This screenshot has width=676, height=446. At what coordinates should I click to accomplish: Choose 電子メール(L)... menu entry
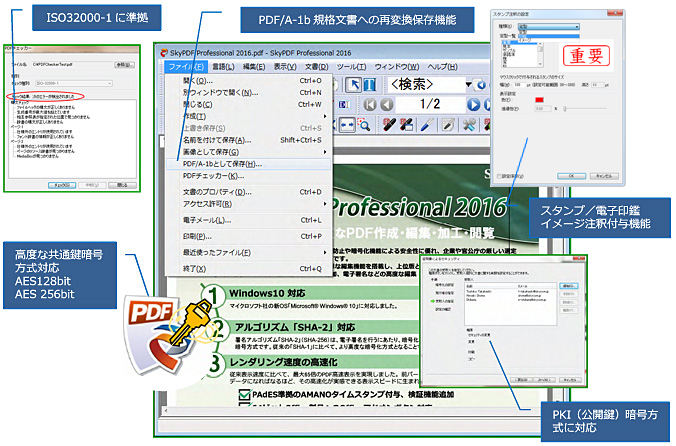pos(249,220)
